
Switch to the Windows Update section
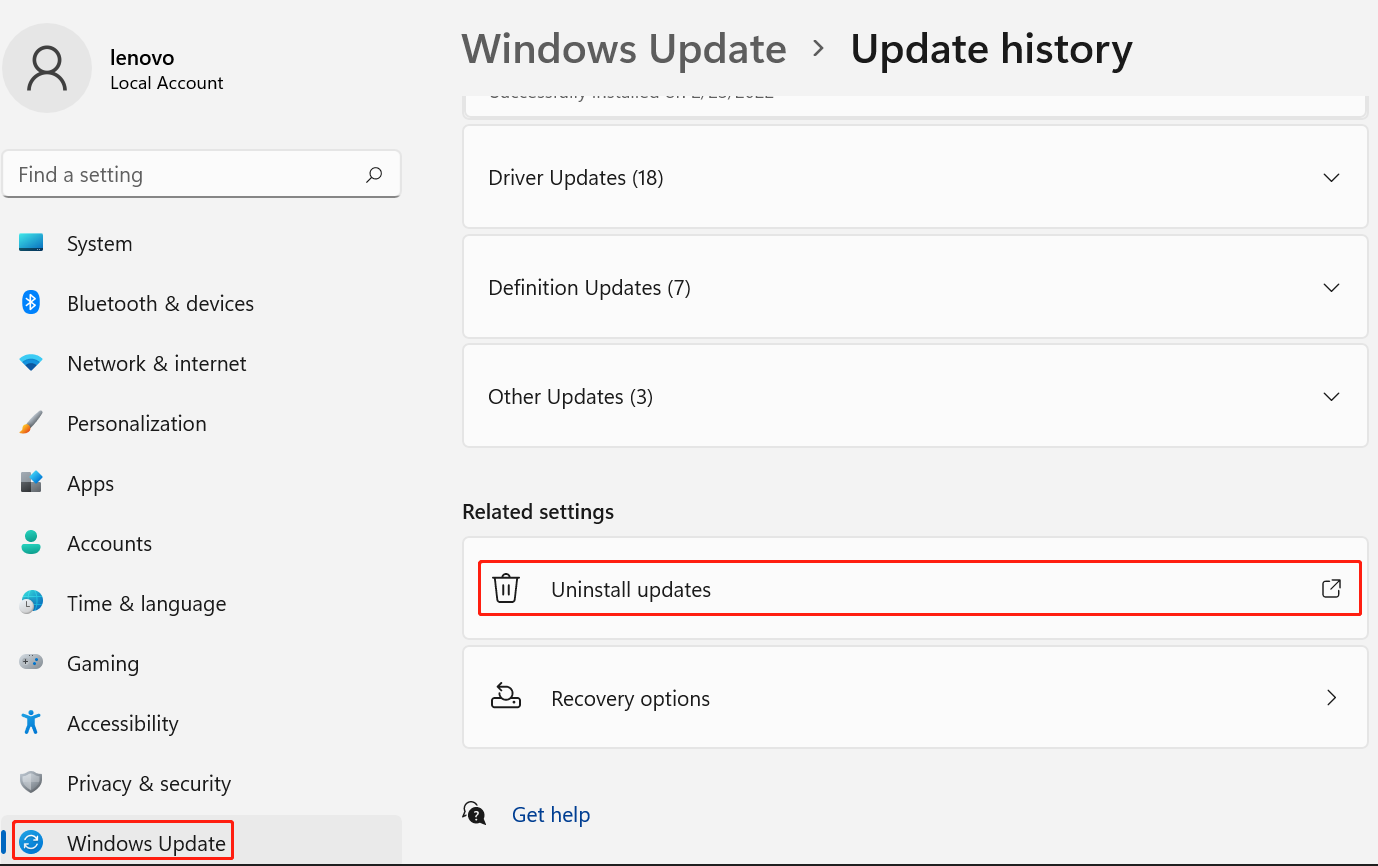coord(145,843)
